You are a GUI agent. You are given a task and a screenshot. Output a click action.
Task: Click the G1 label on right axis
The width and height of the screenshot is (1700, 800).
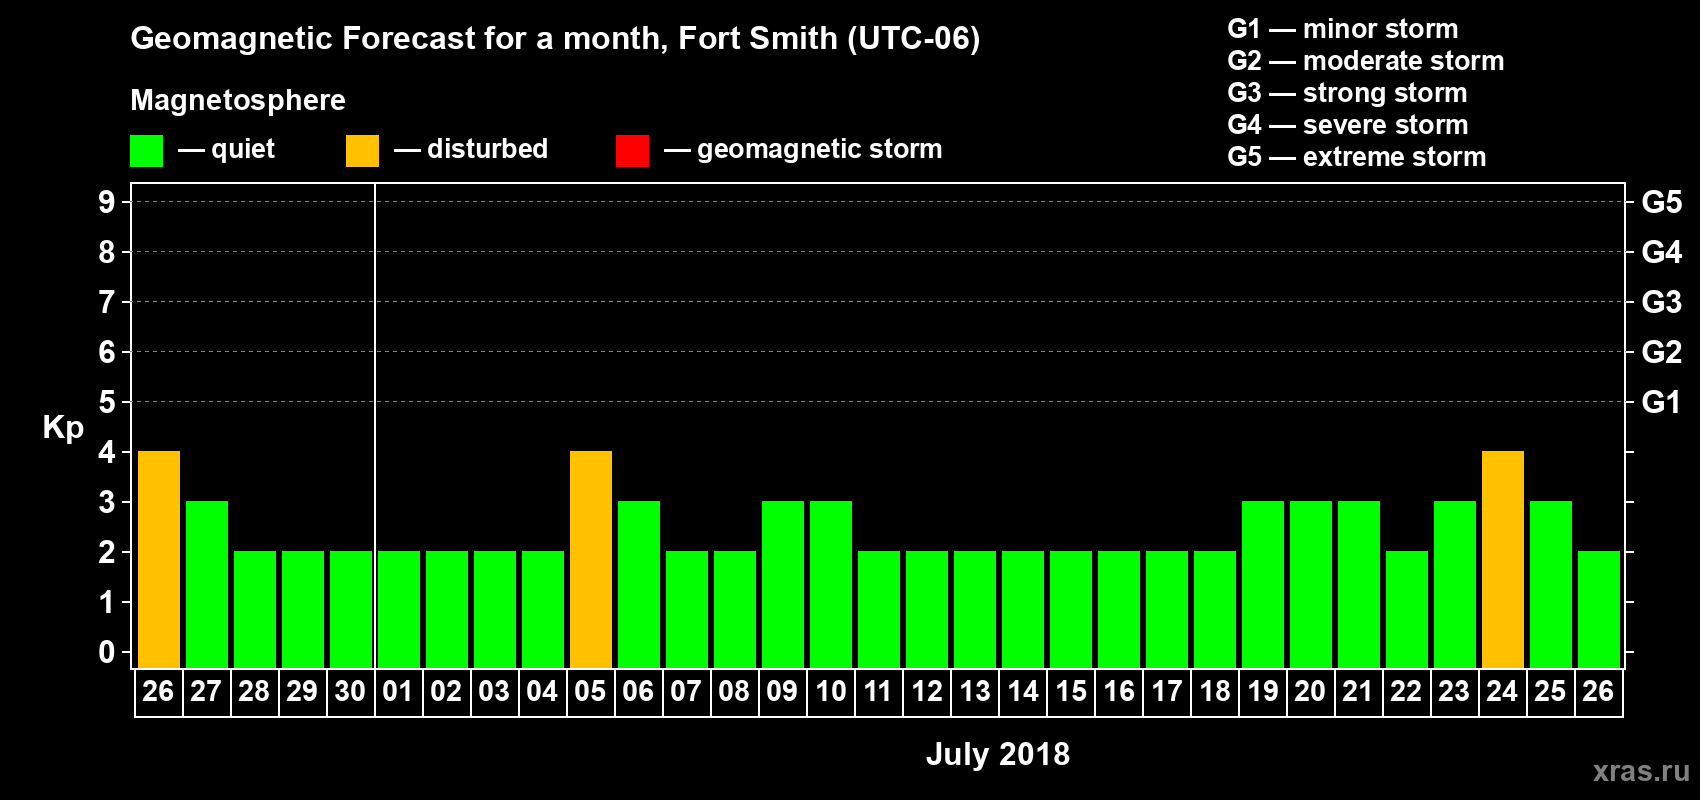tap(1662, 402)
